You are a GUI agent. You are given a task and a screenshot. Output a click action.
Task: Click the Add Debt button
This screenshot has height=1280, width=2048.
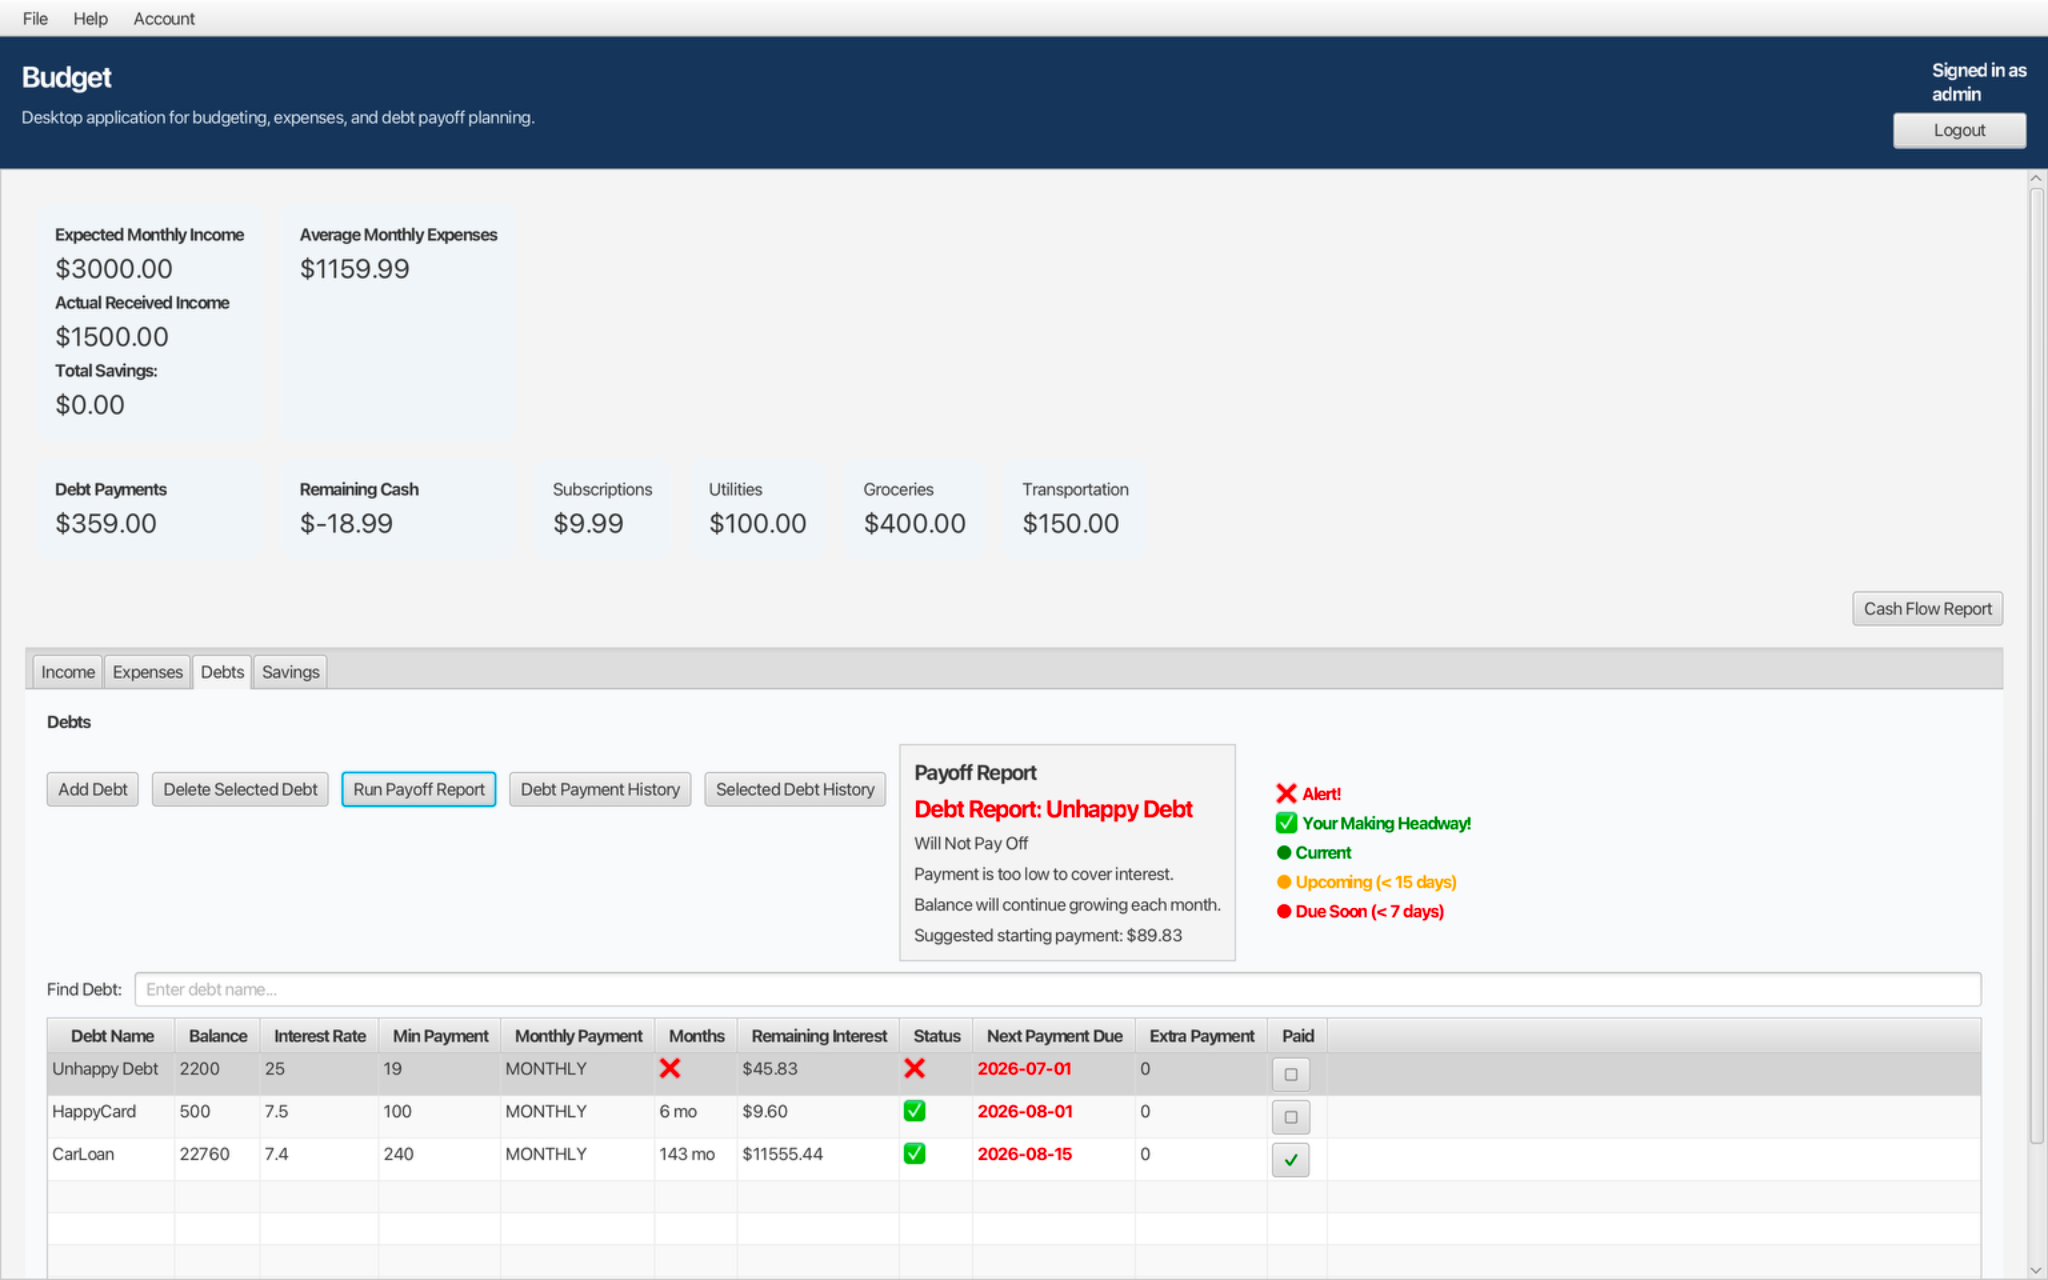tap(93, 789)
